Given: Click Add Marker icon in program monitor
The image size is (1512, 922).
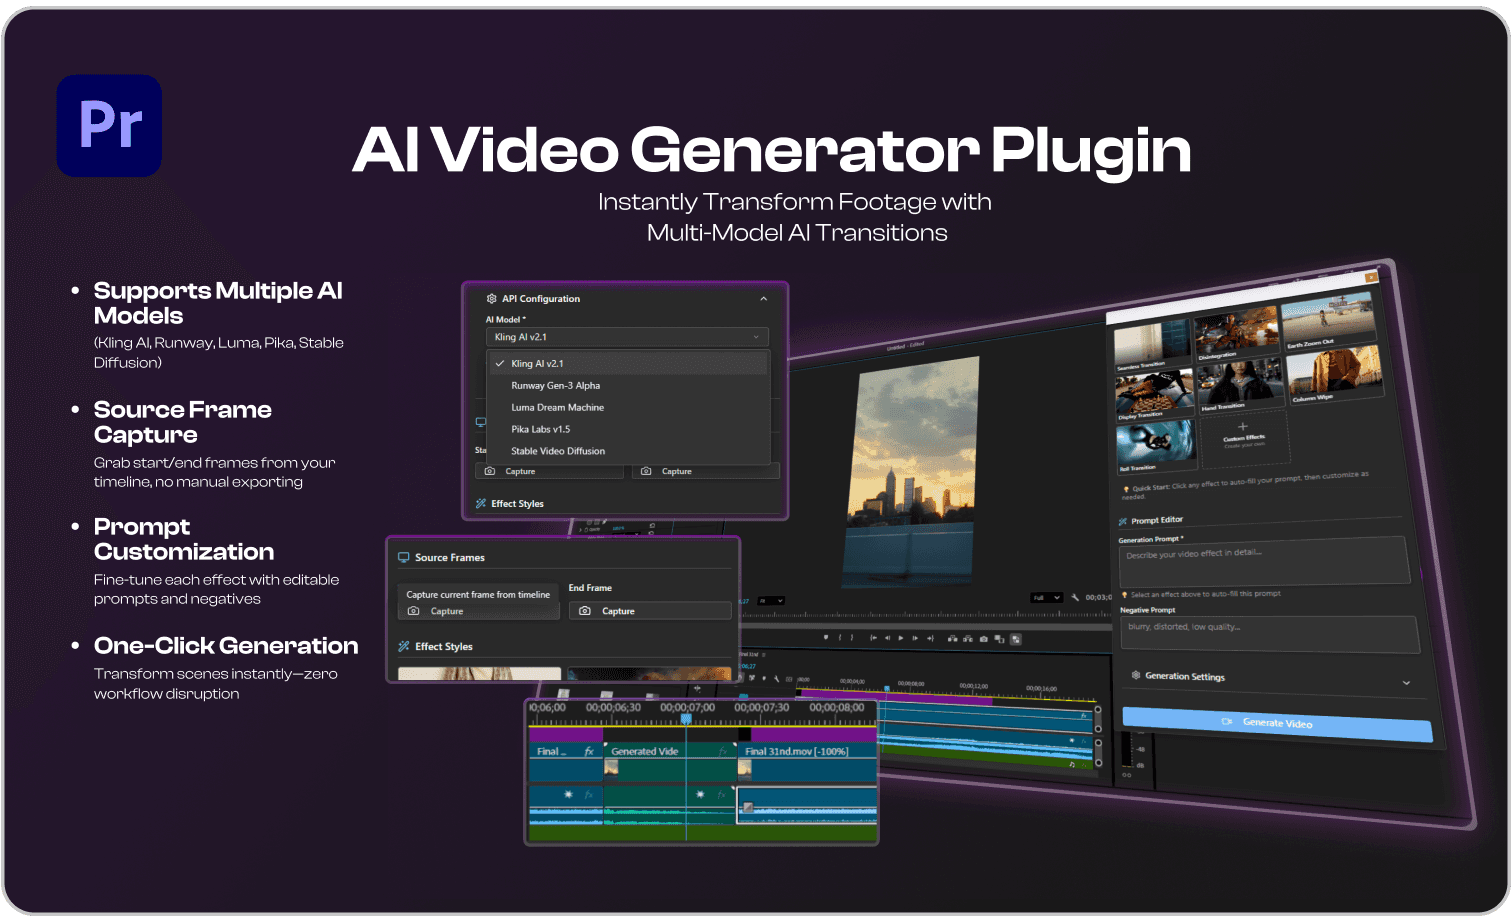Looking at the screenshot, I should pyautogui.click(x=826, y=637).
